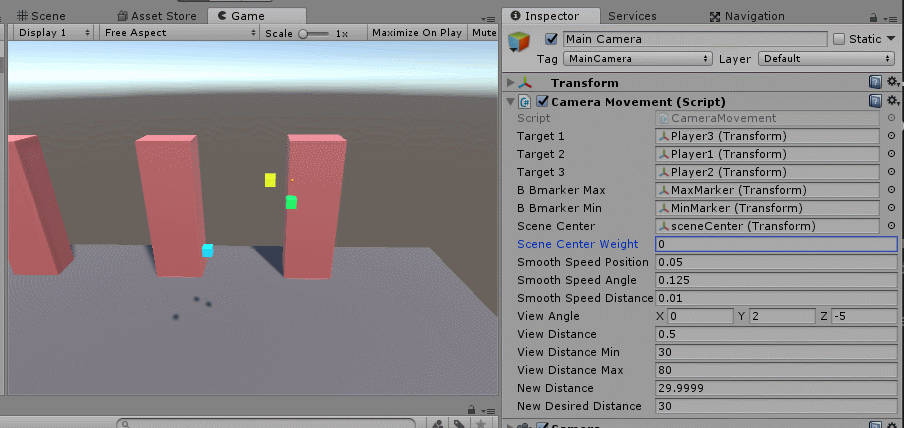The image size is (904, 428).
Task: Click object picker circle for Target 1
Action: [x=891, y=136]
